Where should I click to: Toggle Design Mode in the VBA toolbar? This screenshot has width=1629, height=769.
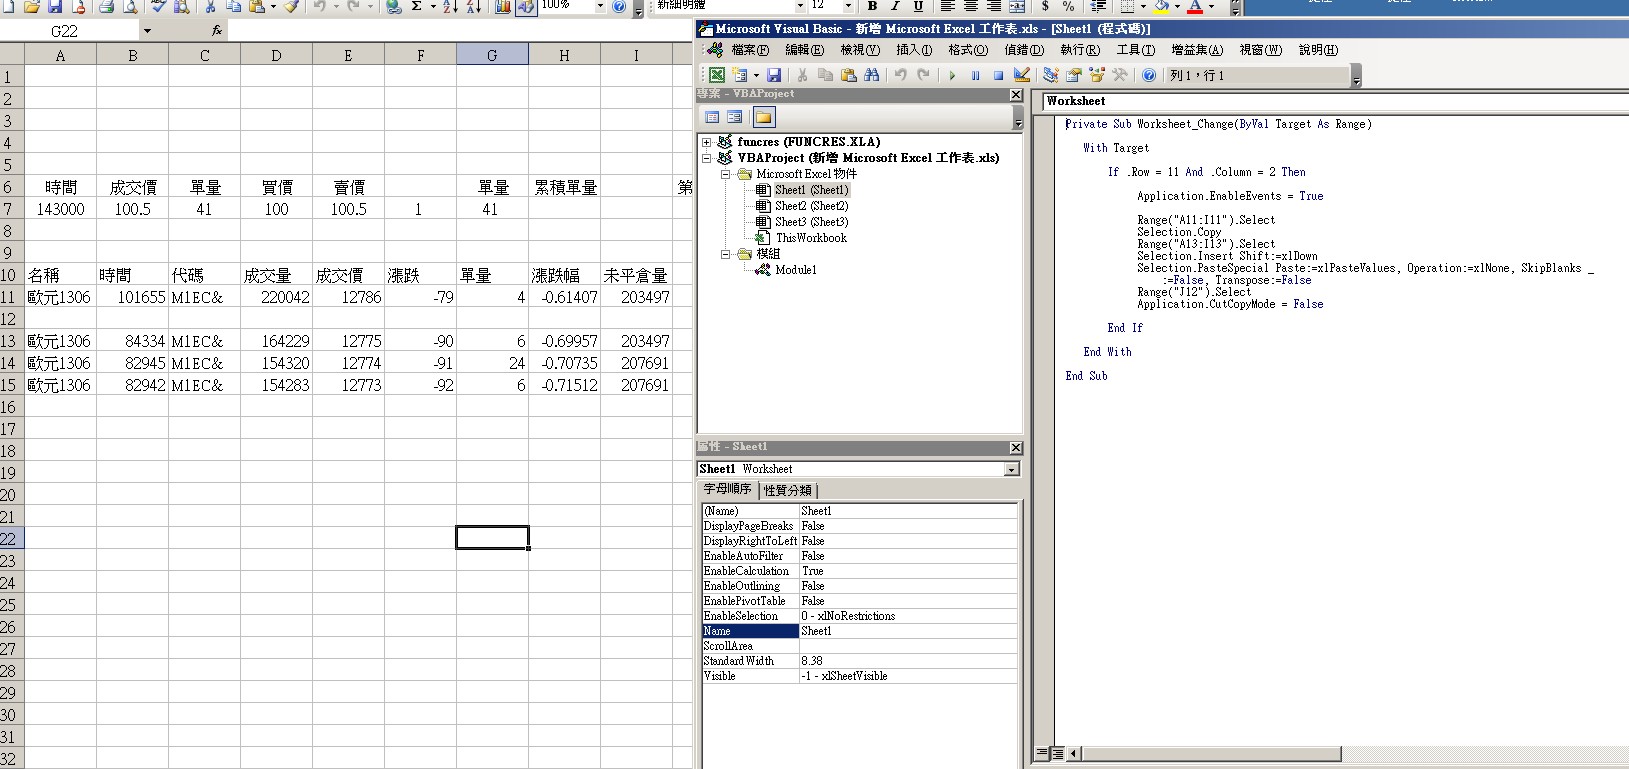click(x=1021, y=75)
